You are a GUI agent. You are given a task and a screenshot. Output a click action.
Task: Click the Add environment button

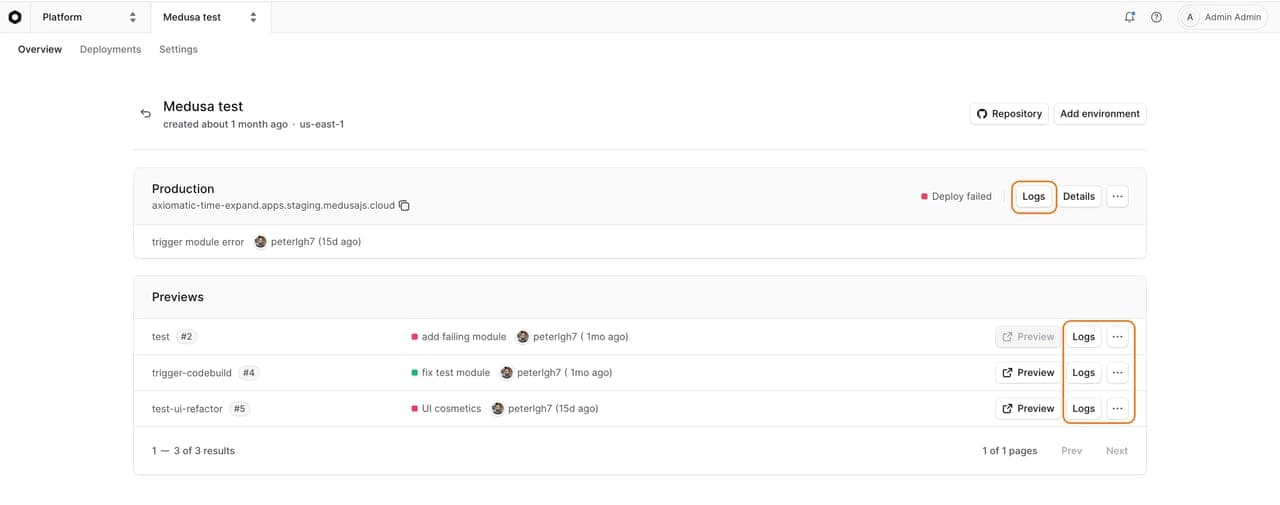click(1100, 114)
